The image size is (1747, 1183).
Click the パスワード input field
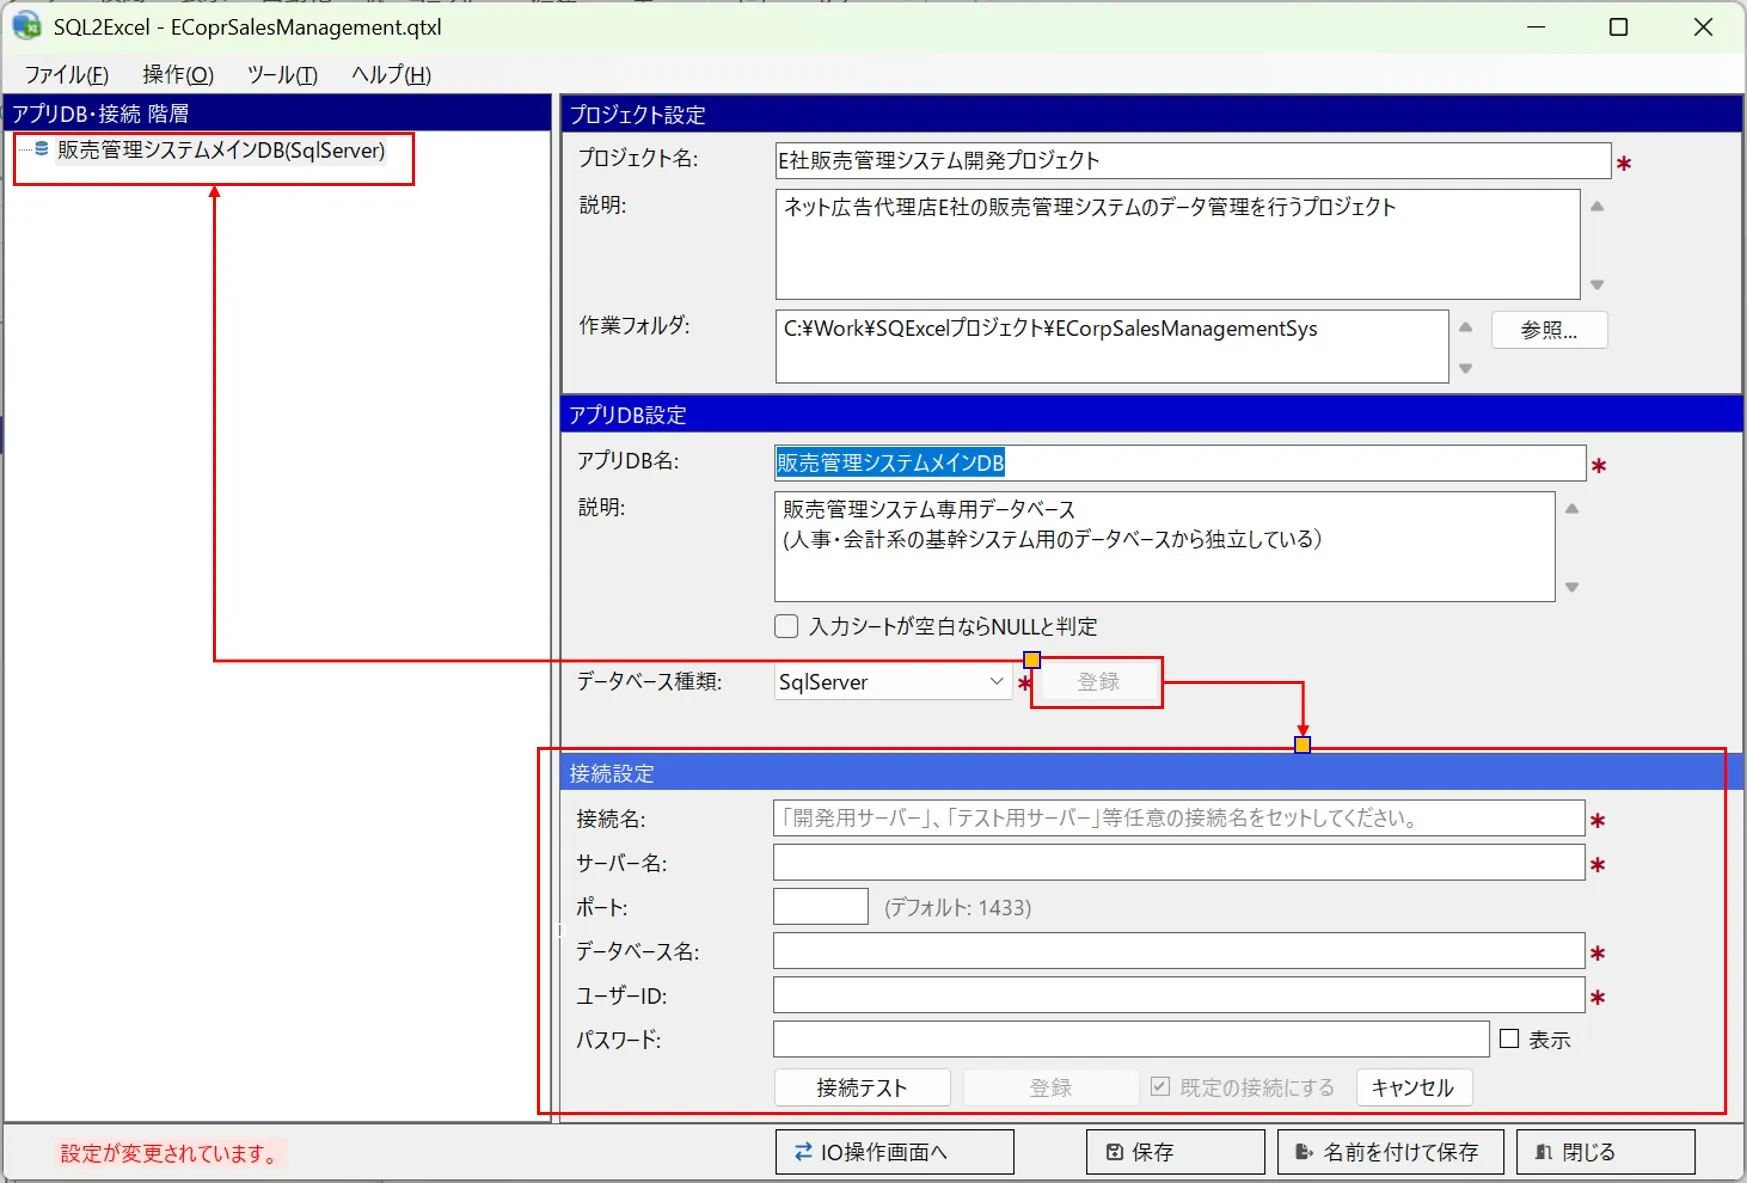1131,1039
